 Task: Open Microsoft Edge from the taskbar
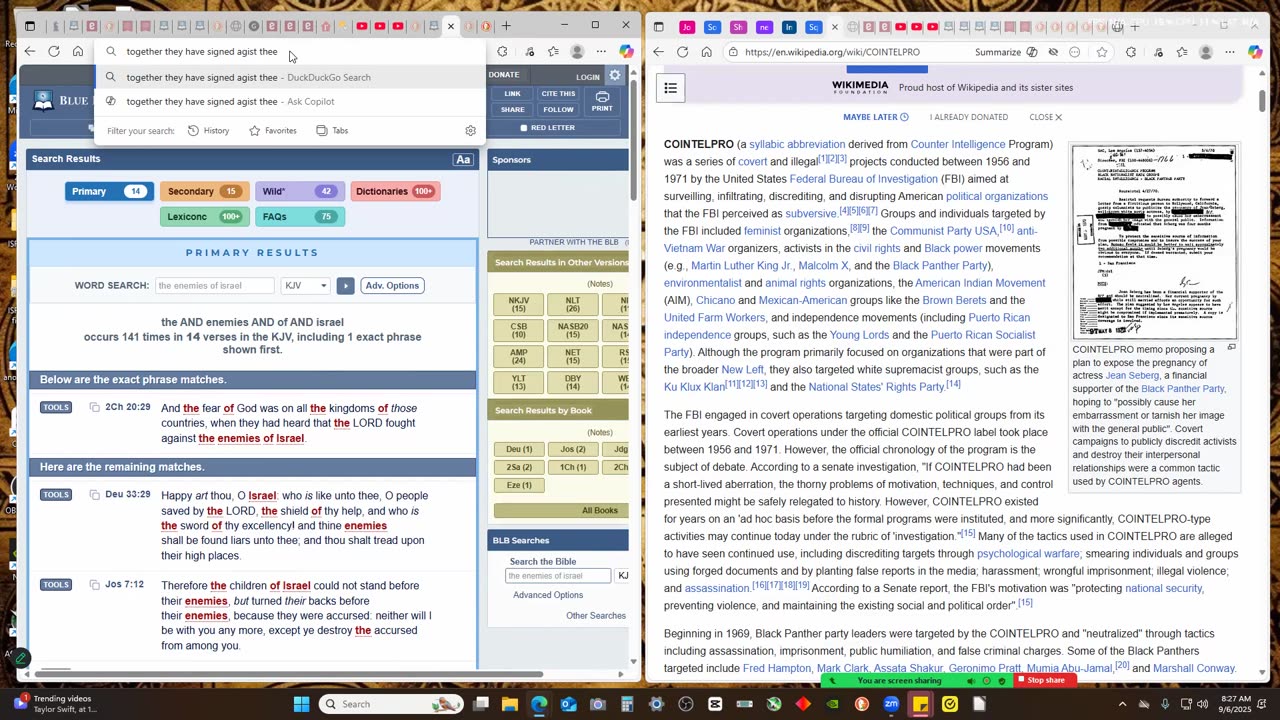click(539, 704)
